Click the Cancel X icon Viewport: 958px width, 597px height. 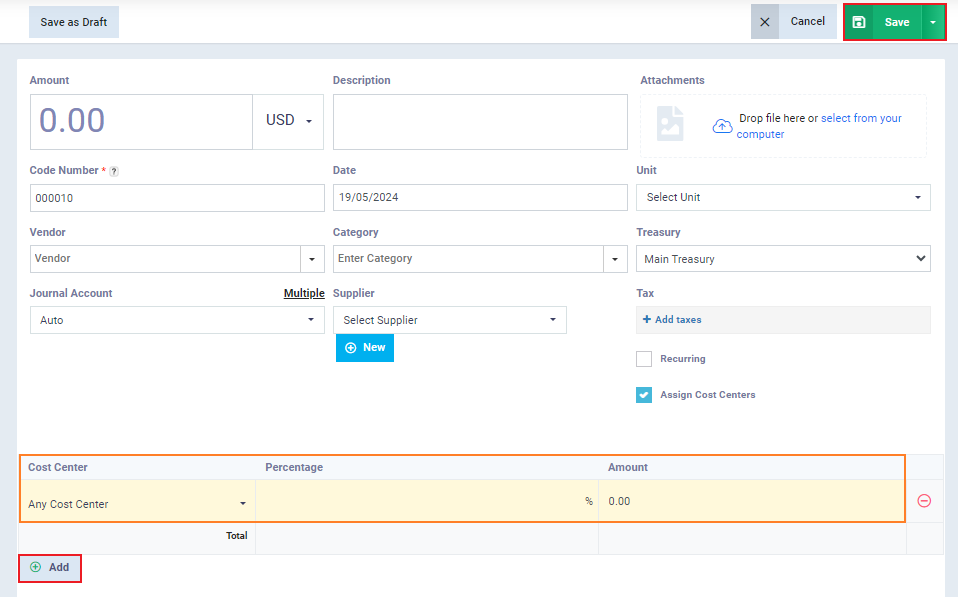(764, 22)
